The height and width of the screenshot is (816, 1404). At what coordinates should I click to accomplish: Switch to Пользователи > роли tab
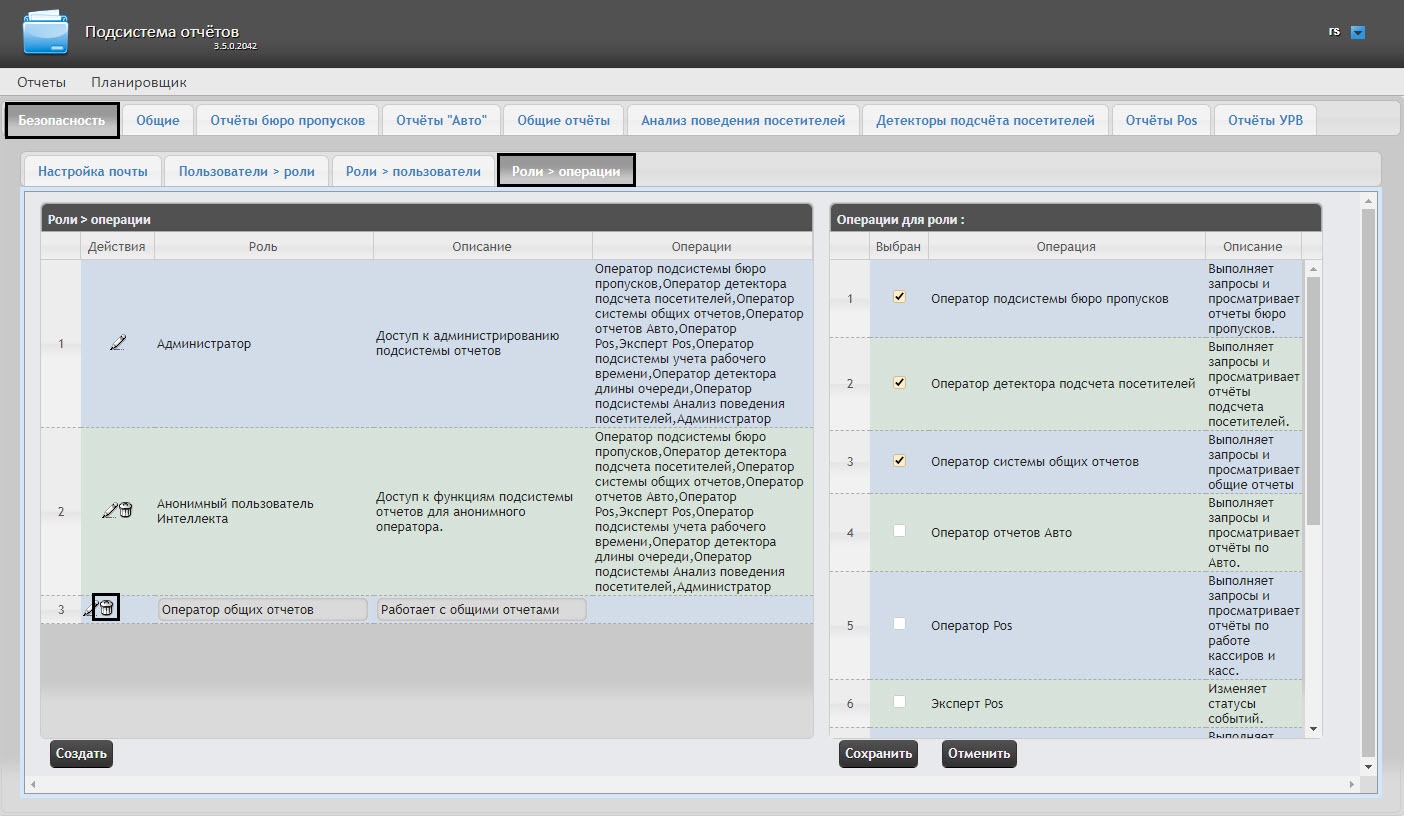(247, 171)
